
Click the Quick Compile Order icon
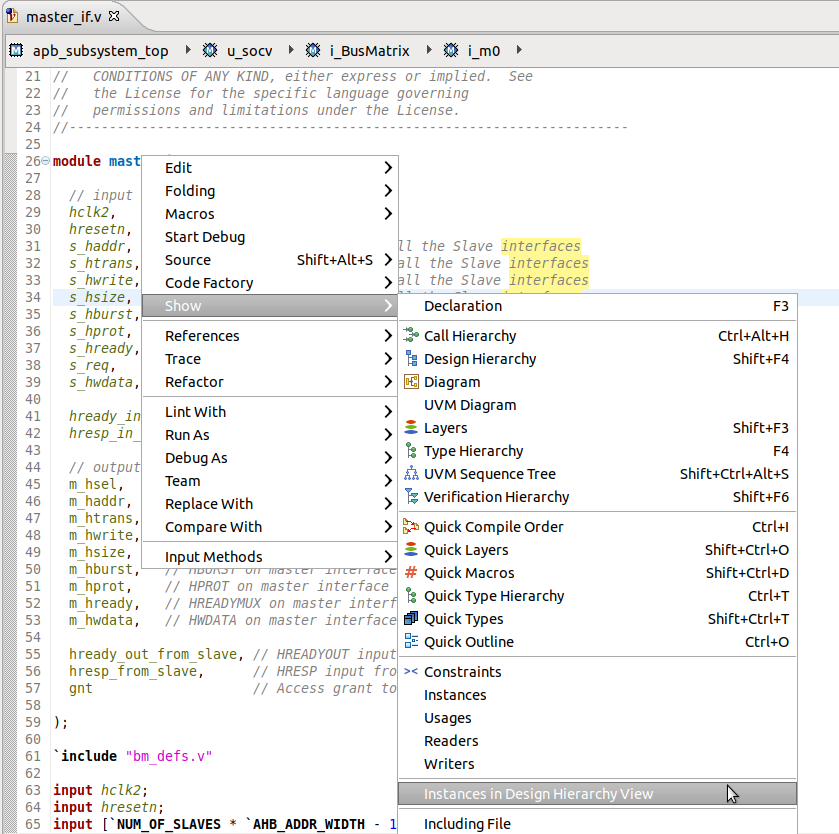410,526
